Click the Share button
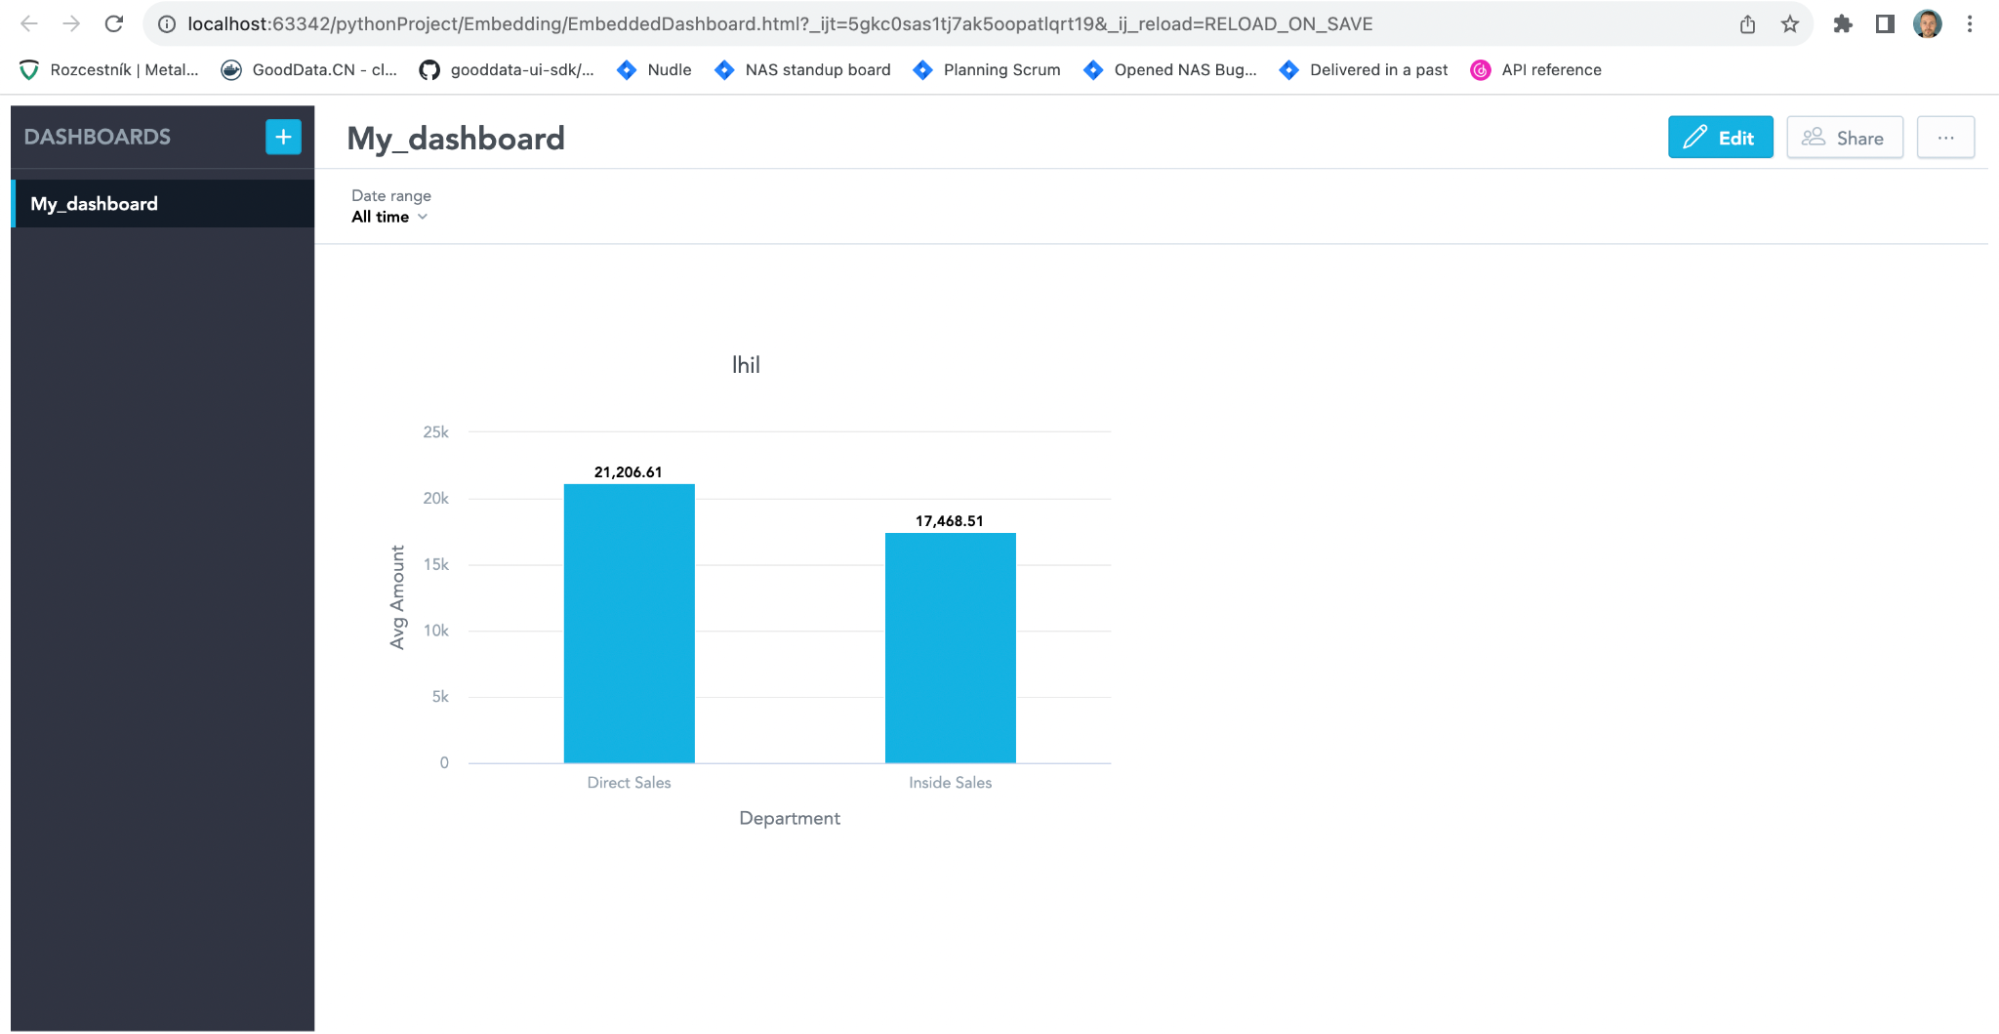Screen dimensions: 1999x1034 (1844, 137)
